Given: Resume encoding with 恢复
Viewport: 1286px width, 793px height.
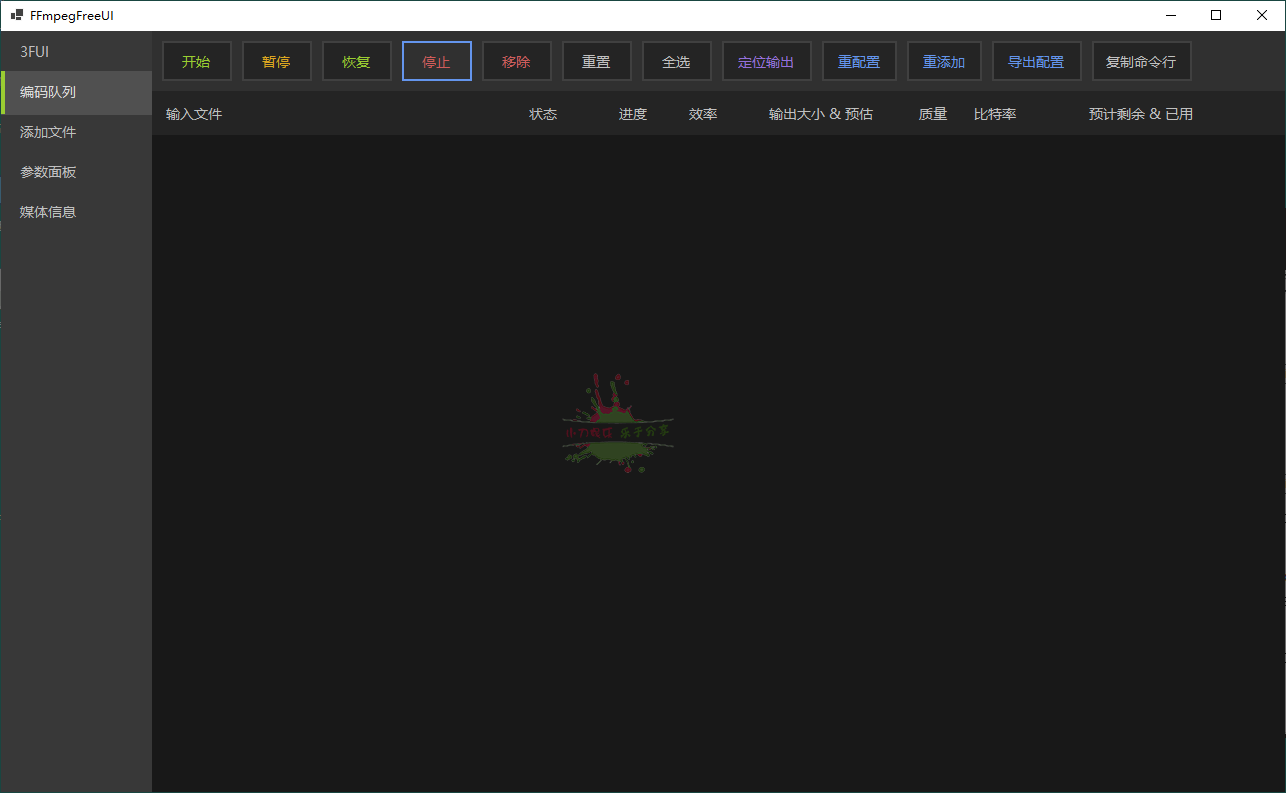Looking at the screenshot, I should coord(356,61).
